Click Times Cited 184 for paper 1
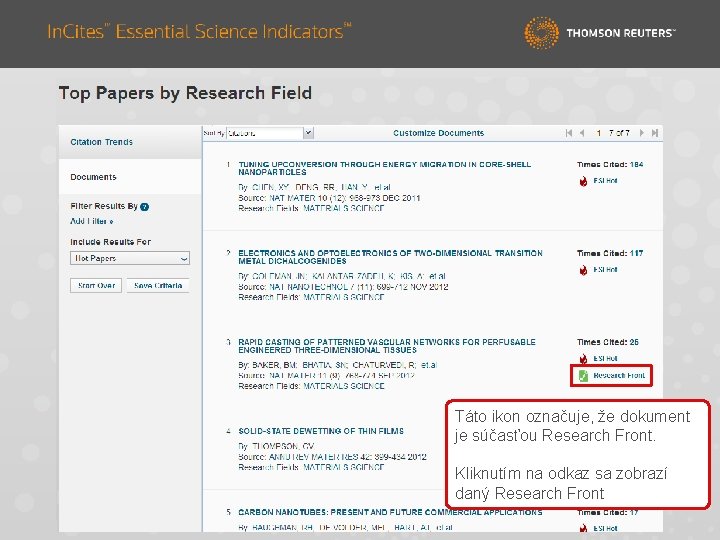Viewport: 720px width, 540px height. [x=610, y=164]
